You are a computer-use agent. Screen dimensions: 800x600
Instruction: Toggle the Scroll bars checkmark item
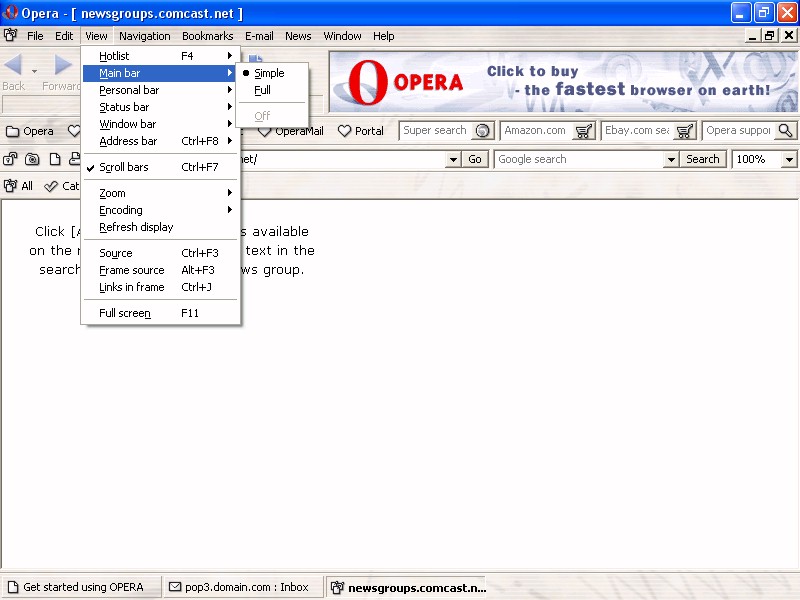124,167
